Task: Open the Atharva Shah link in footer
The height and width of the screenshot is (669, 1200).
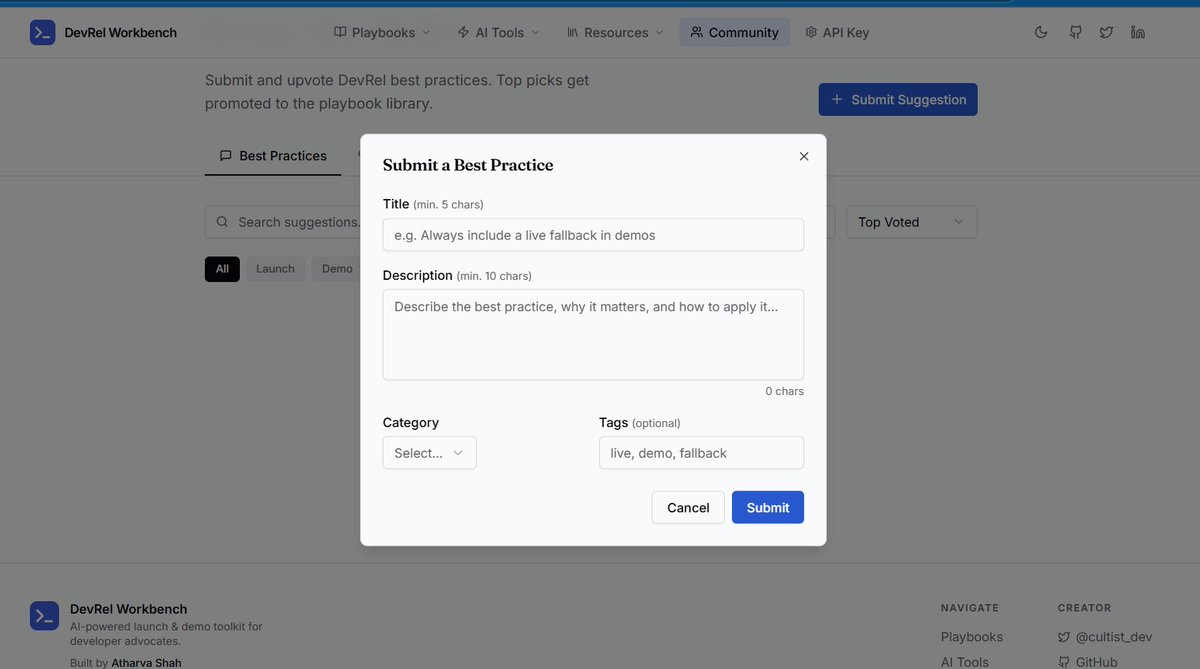Action: pyautogui.click(x=146, y=663)
